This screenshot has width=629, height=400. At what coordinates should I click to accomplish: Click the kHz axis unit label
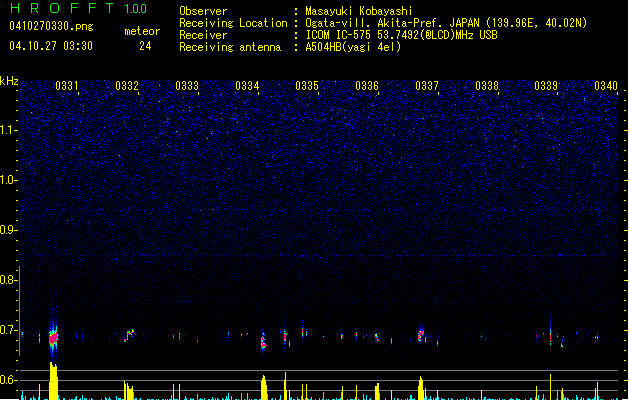9,81
